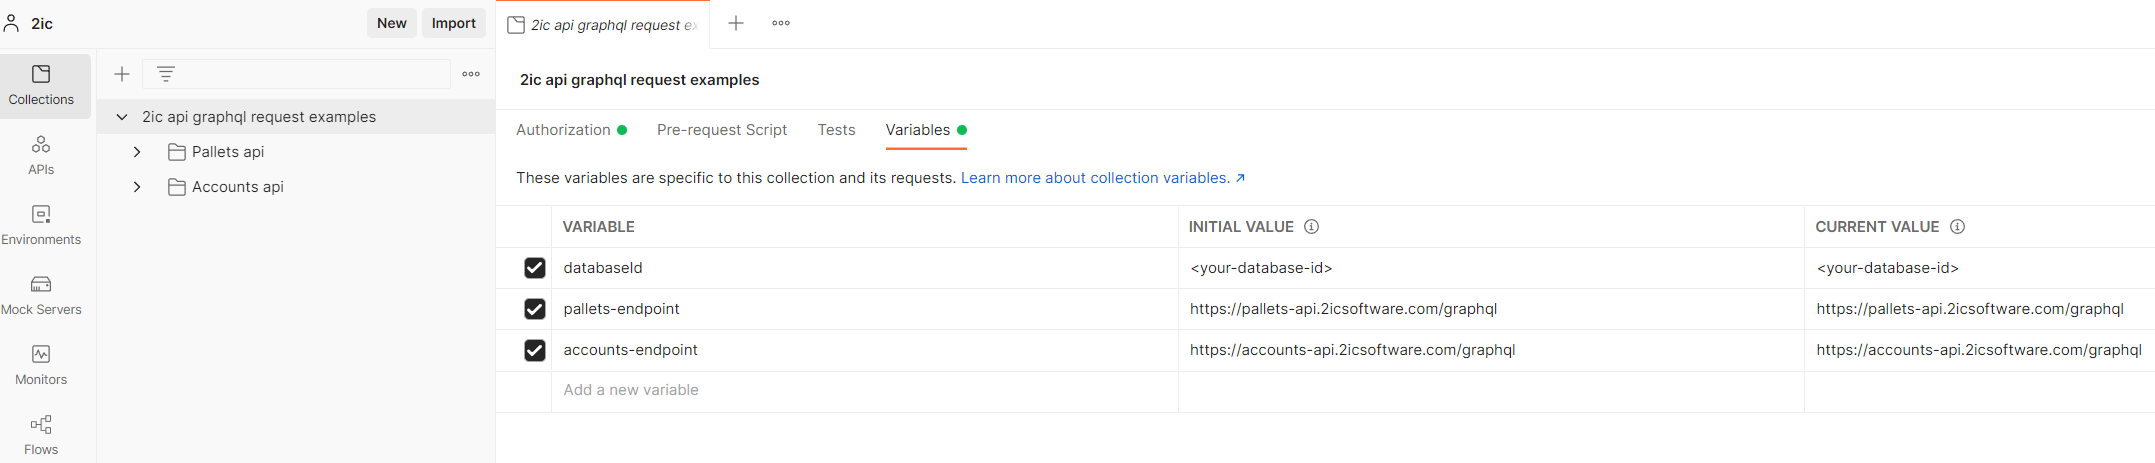Open the Monitors sidebar section
The height and width of the screenshot is (463, 2155).
pos(41,365)
